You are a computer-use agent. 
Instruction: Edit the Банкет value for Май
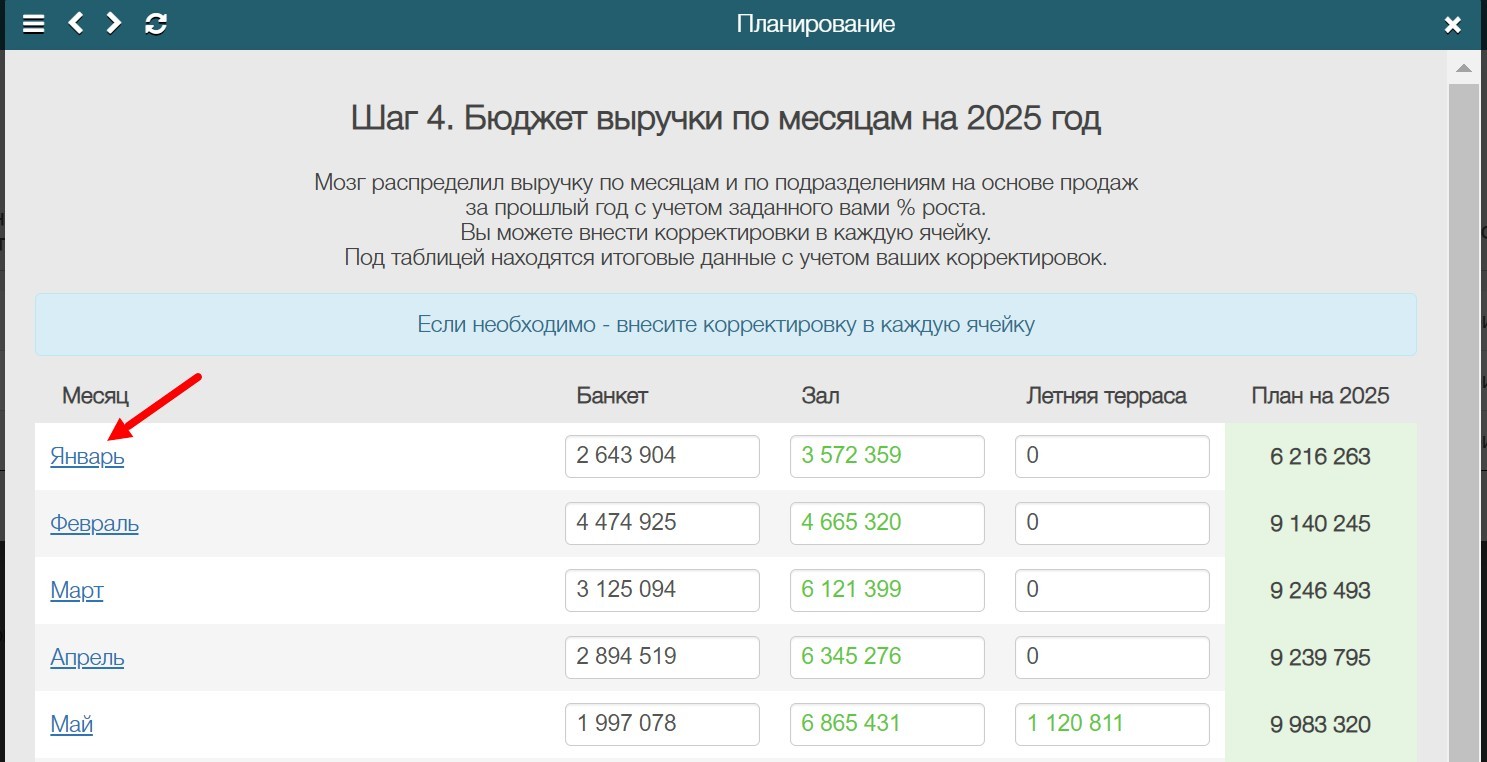[662, 724]
